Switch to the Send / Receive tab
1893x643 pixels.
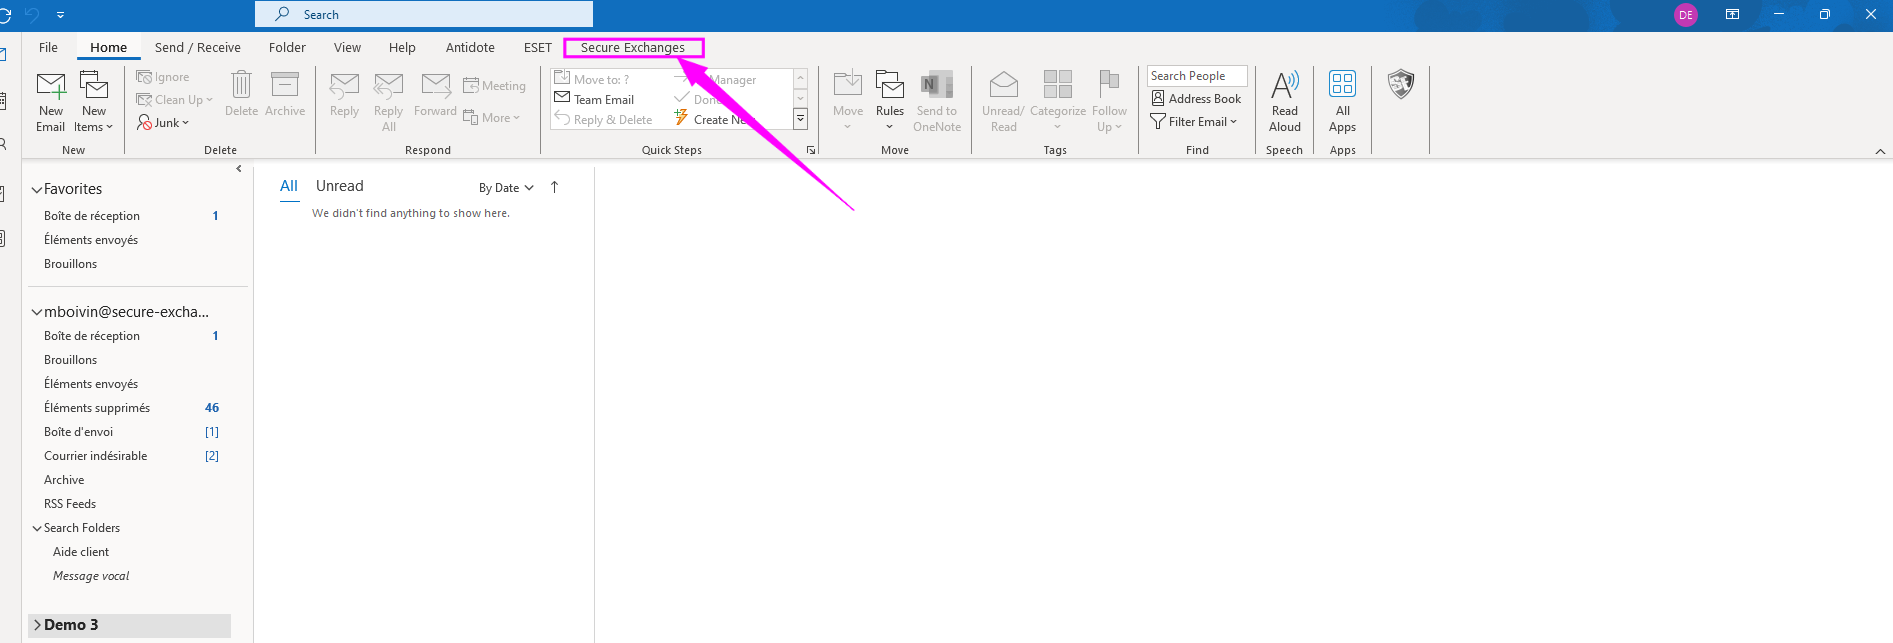click(x=198, y=47)
